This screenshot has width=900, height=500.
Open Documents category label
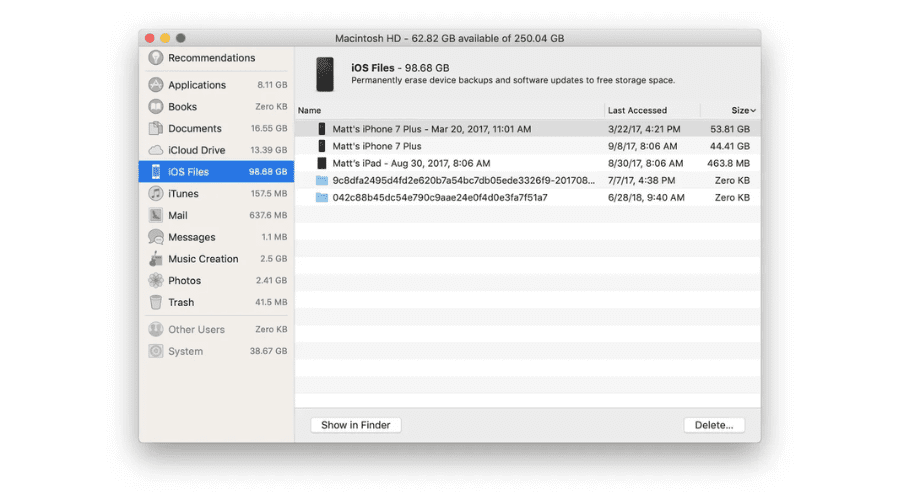(195, 128)
